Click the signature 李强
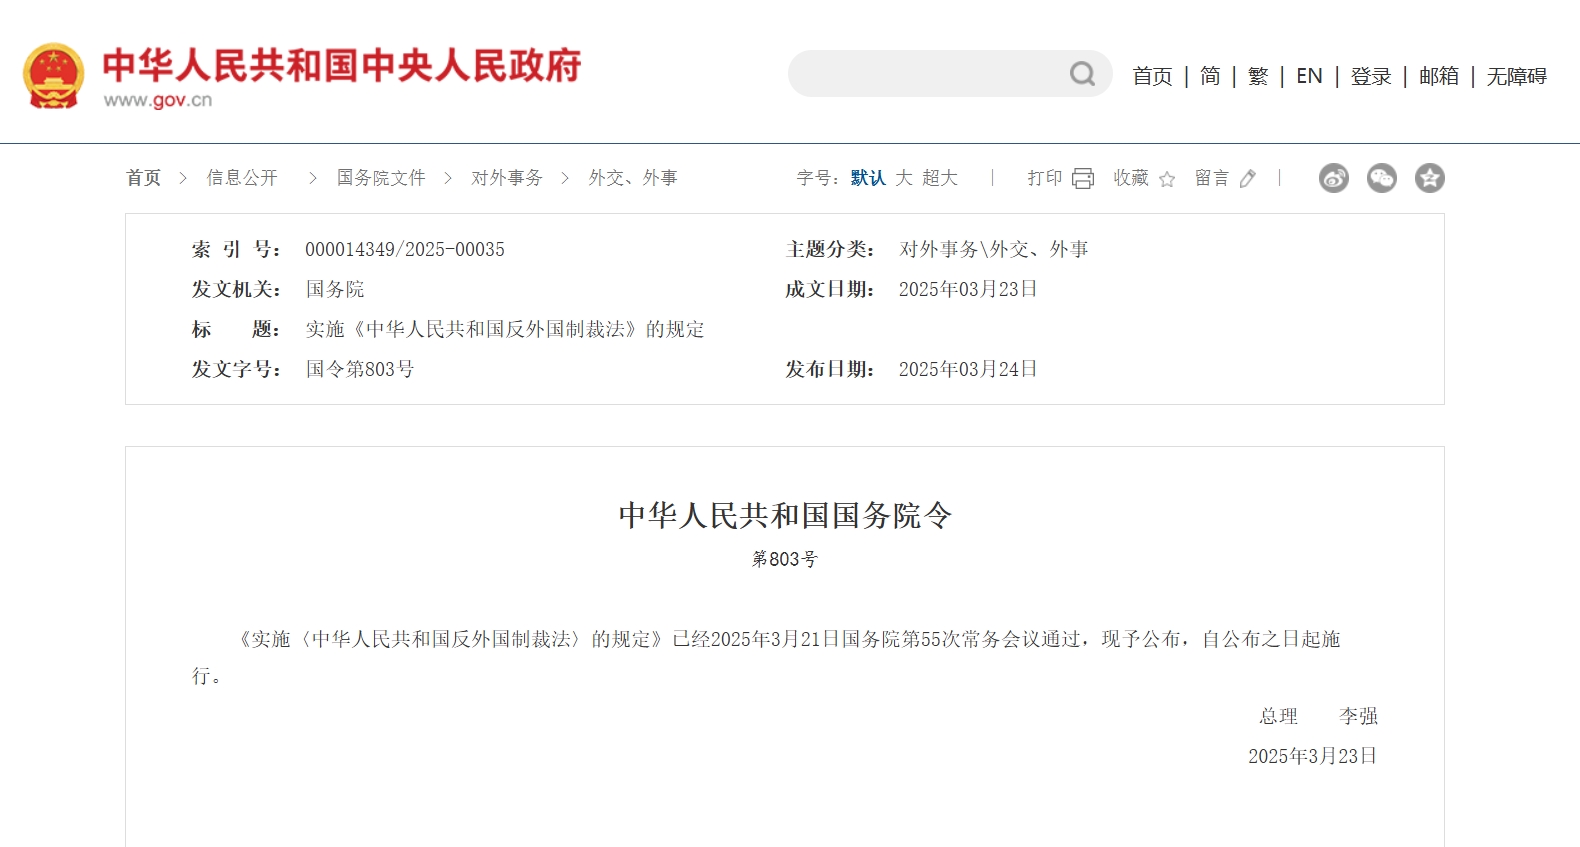This screenshot has width=1580, height=847. (x=1359, y=716)
